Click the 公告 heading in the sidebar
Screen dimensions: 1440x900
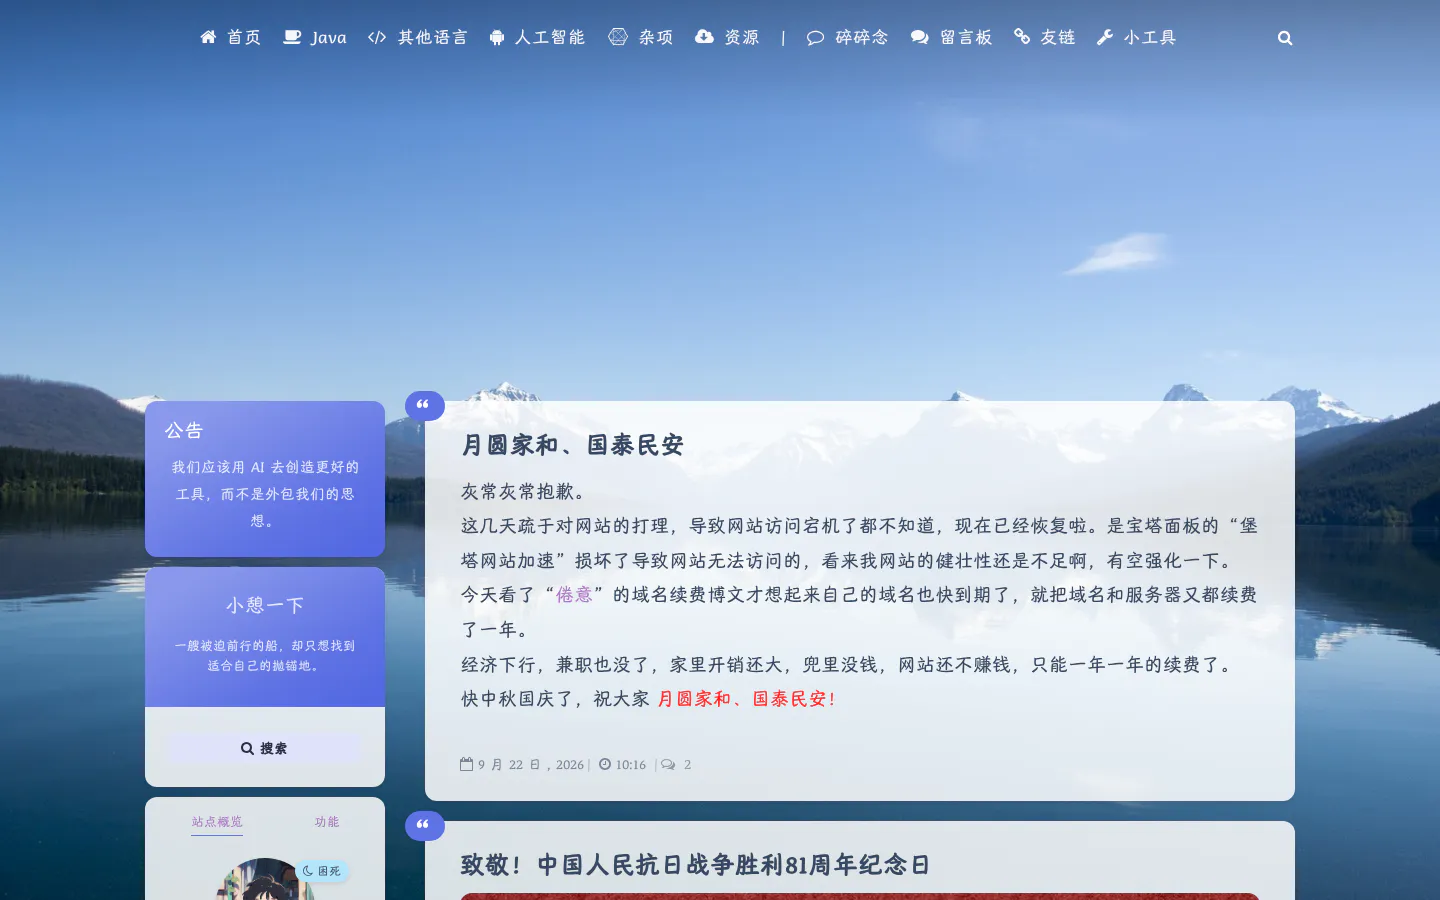184,430
